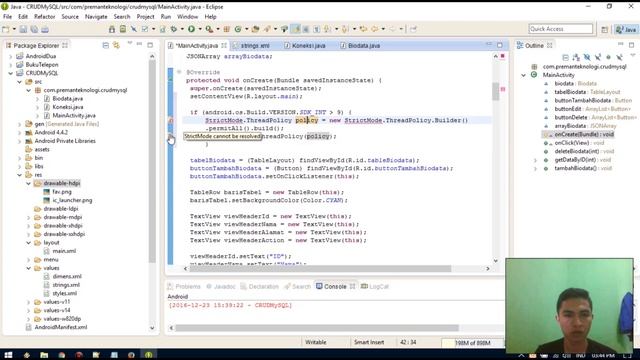Open the Refactor menu
Screen dimensions: 640x360
click(x=44, y=17)
